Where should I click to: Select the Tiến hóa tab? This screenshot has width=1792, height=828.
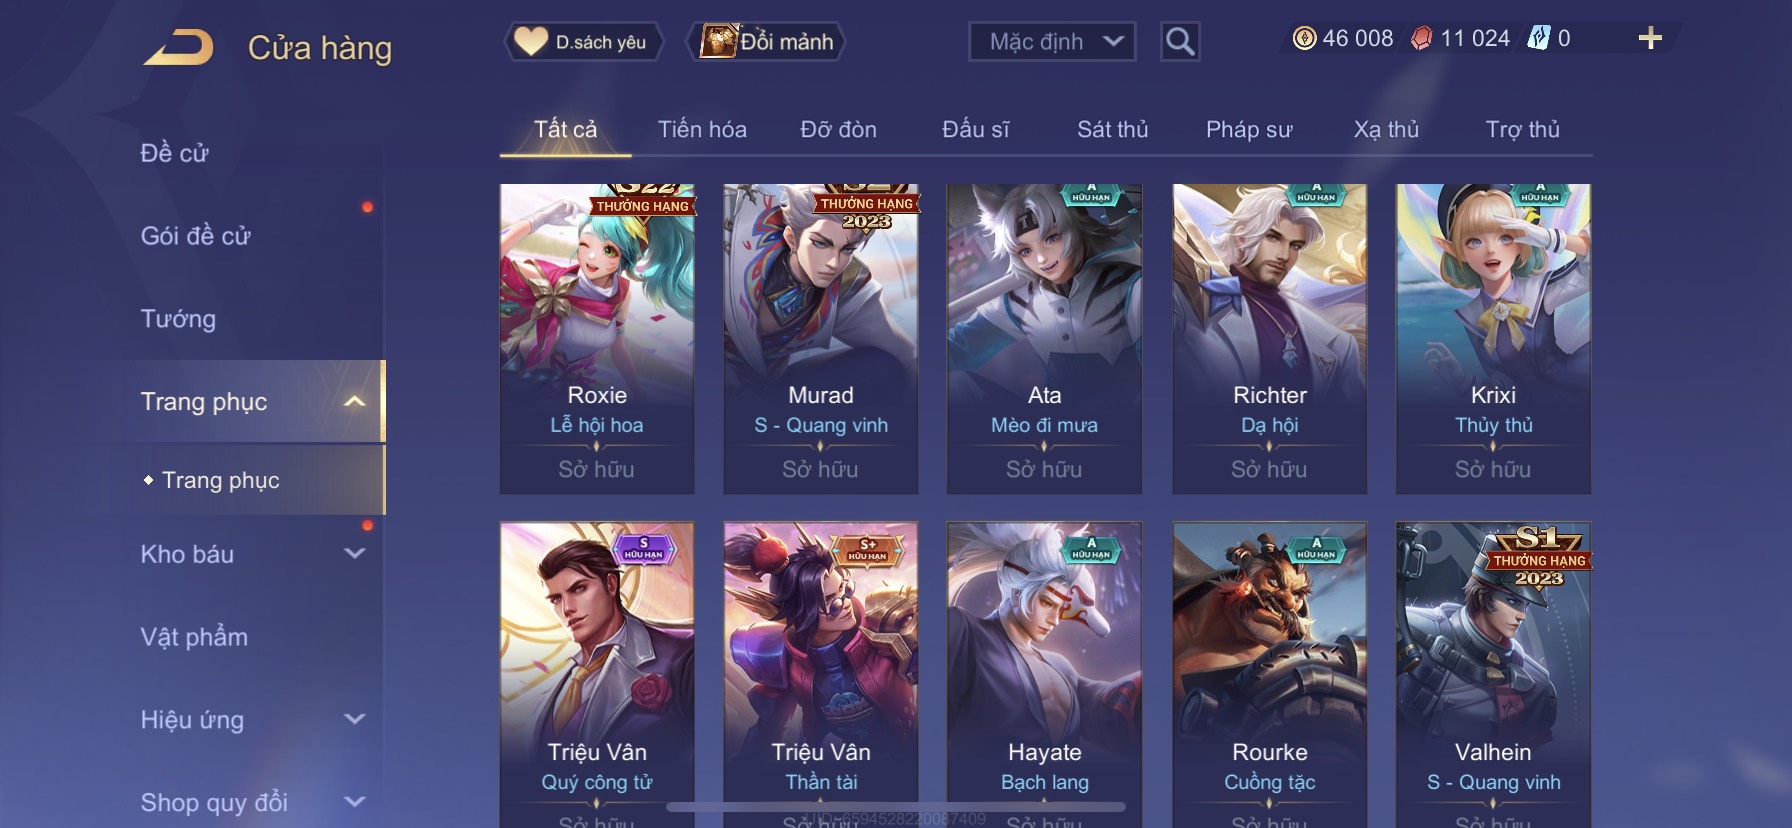click(702, 130)
